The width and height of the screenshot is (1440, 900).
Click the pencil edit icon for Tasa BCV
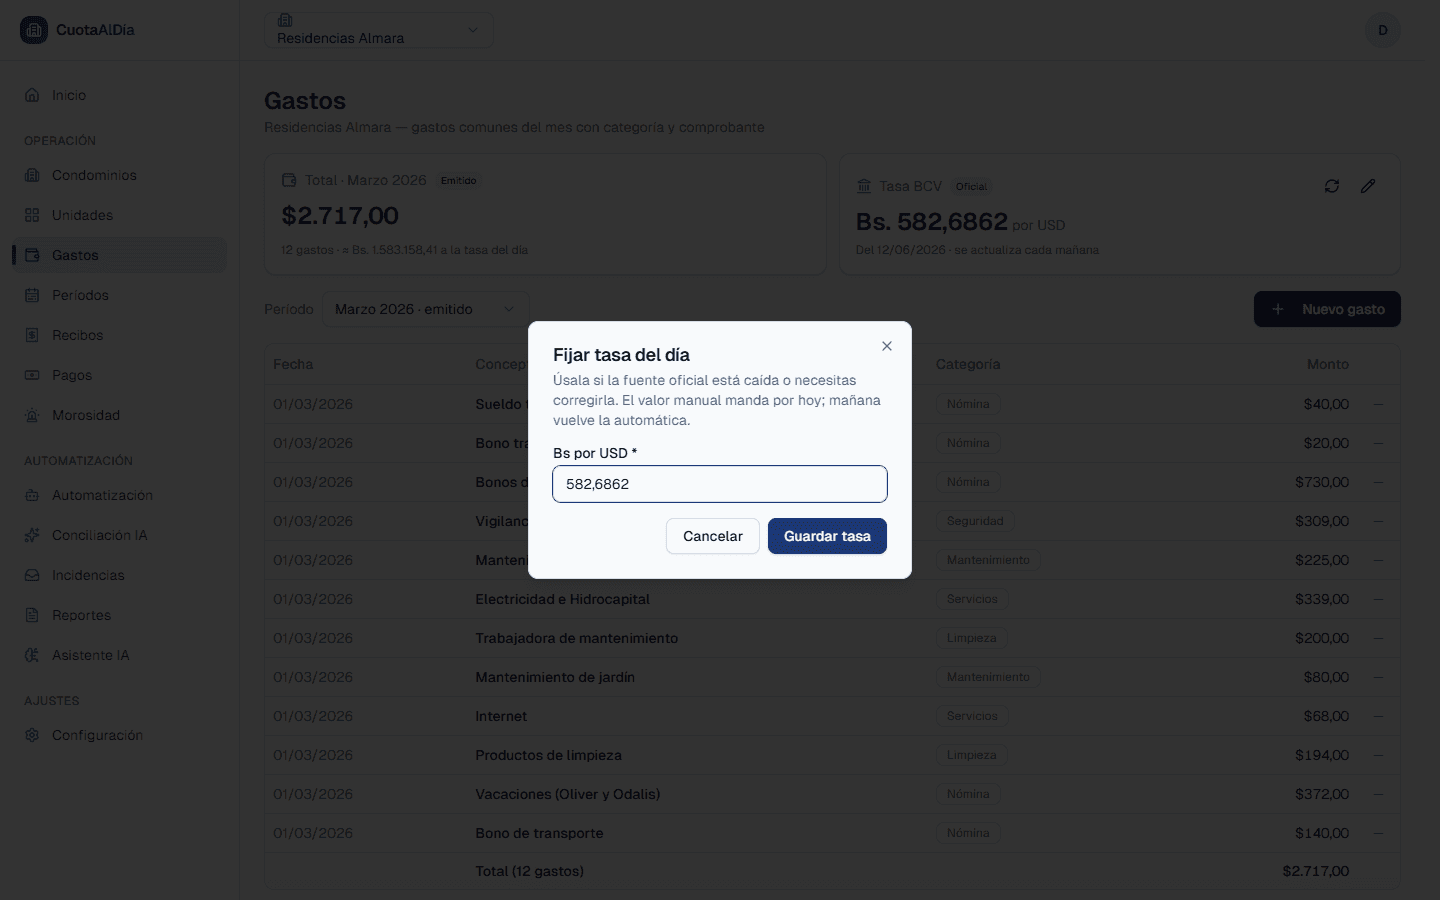tap(1368, 186)
